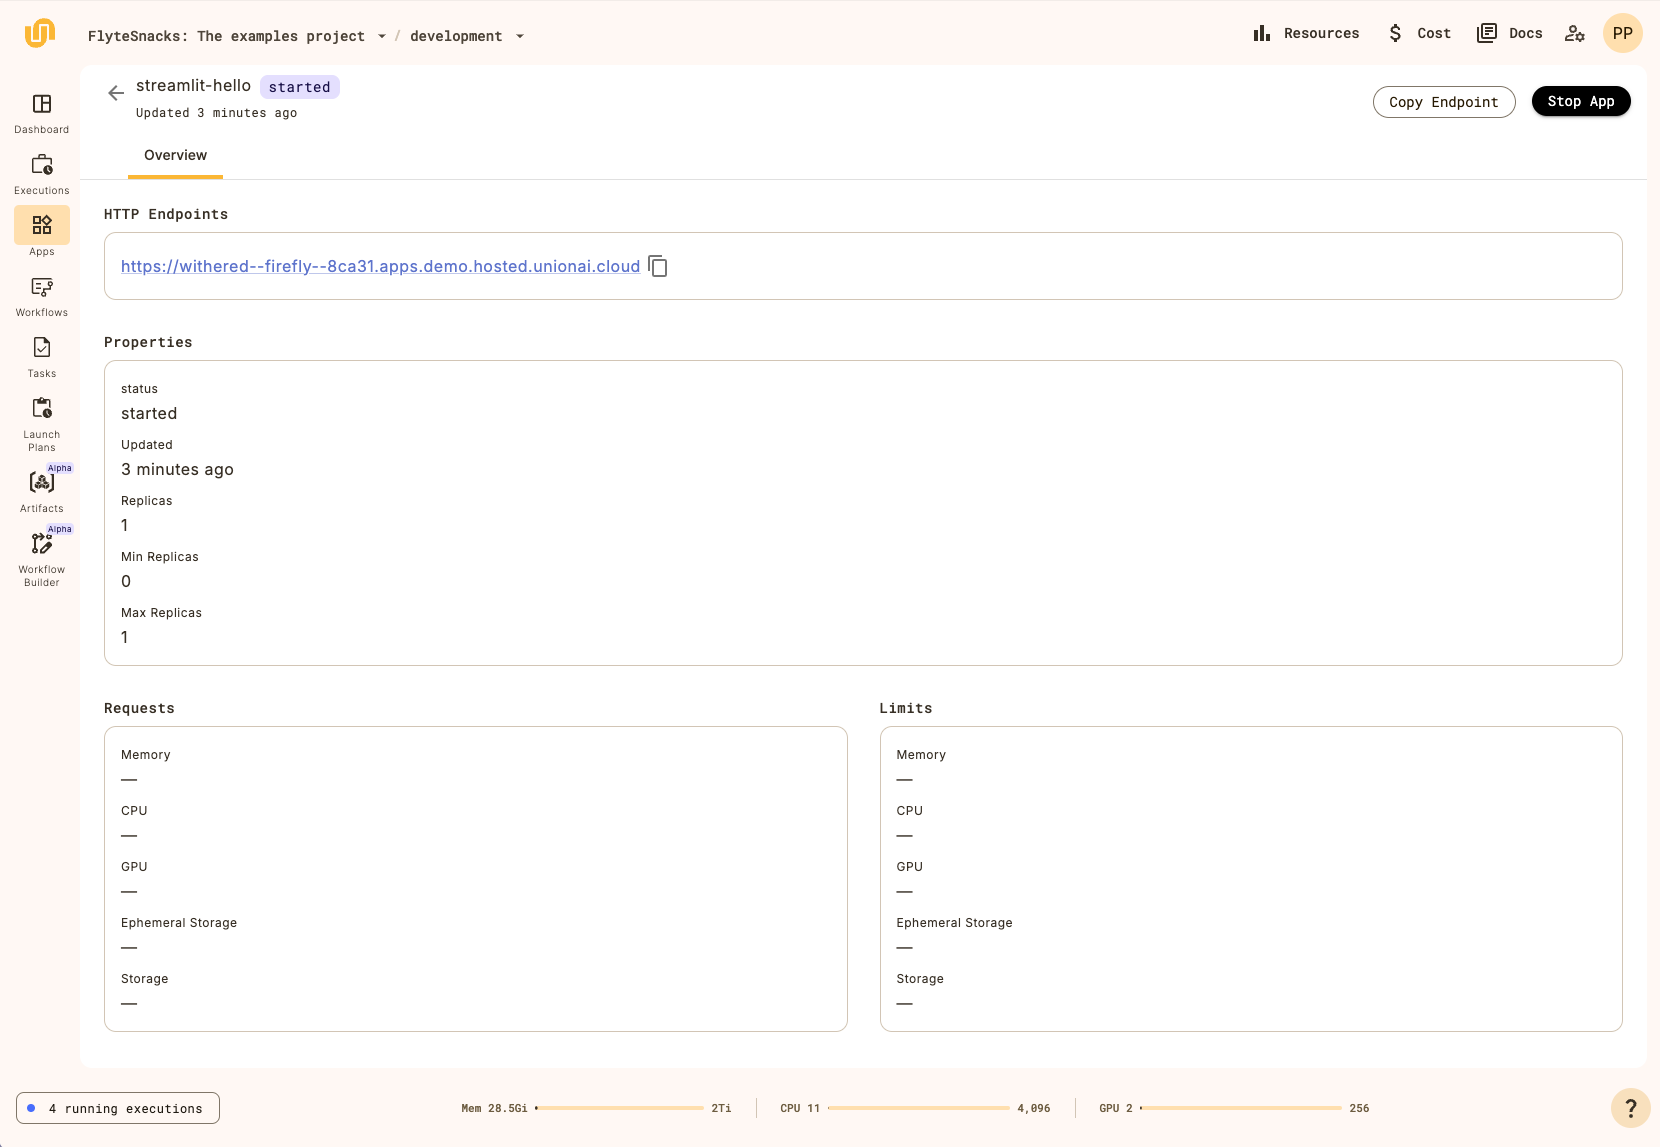Open the Dashboard from the sidebar
The image size is (1660, 1147).
click(x=41, y=112)
